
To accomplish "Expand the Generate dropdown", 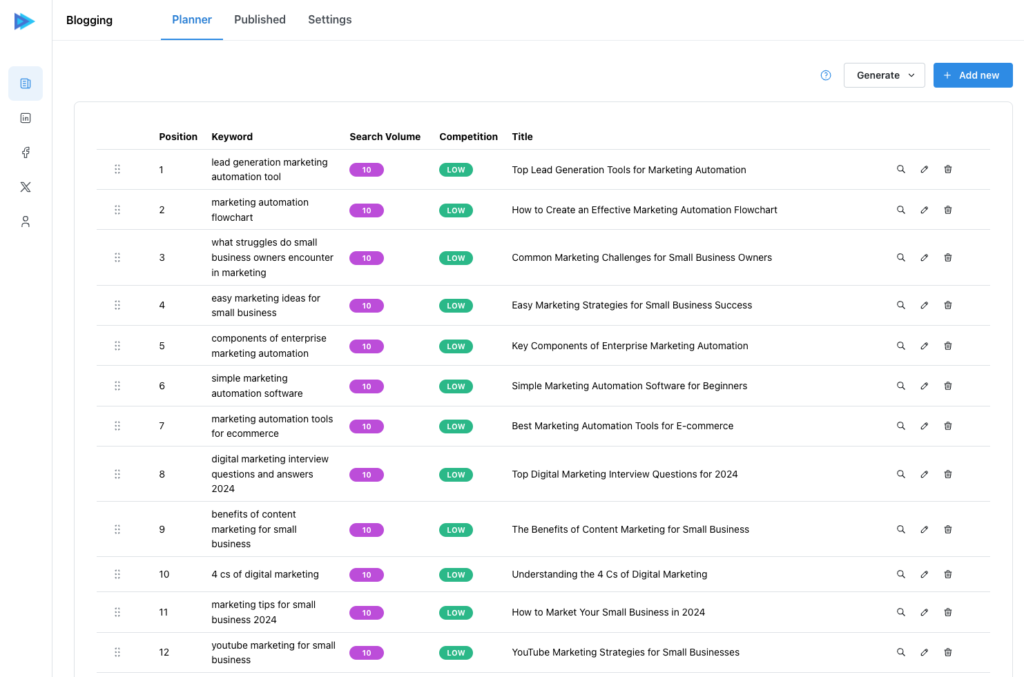I will pyautogui.click(x=885, y=75).
